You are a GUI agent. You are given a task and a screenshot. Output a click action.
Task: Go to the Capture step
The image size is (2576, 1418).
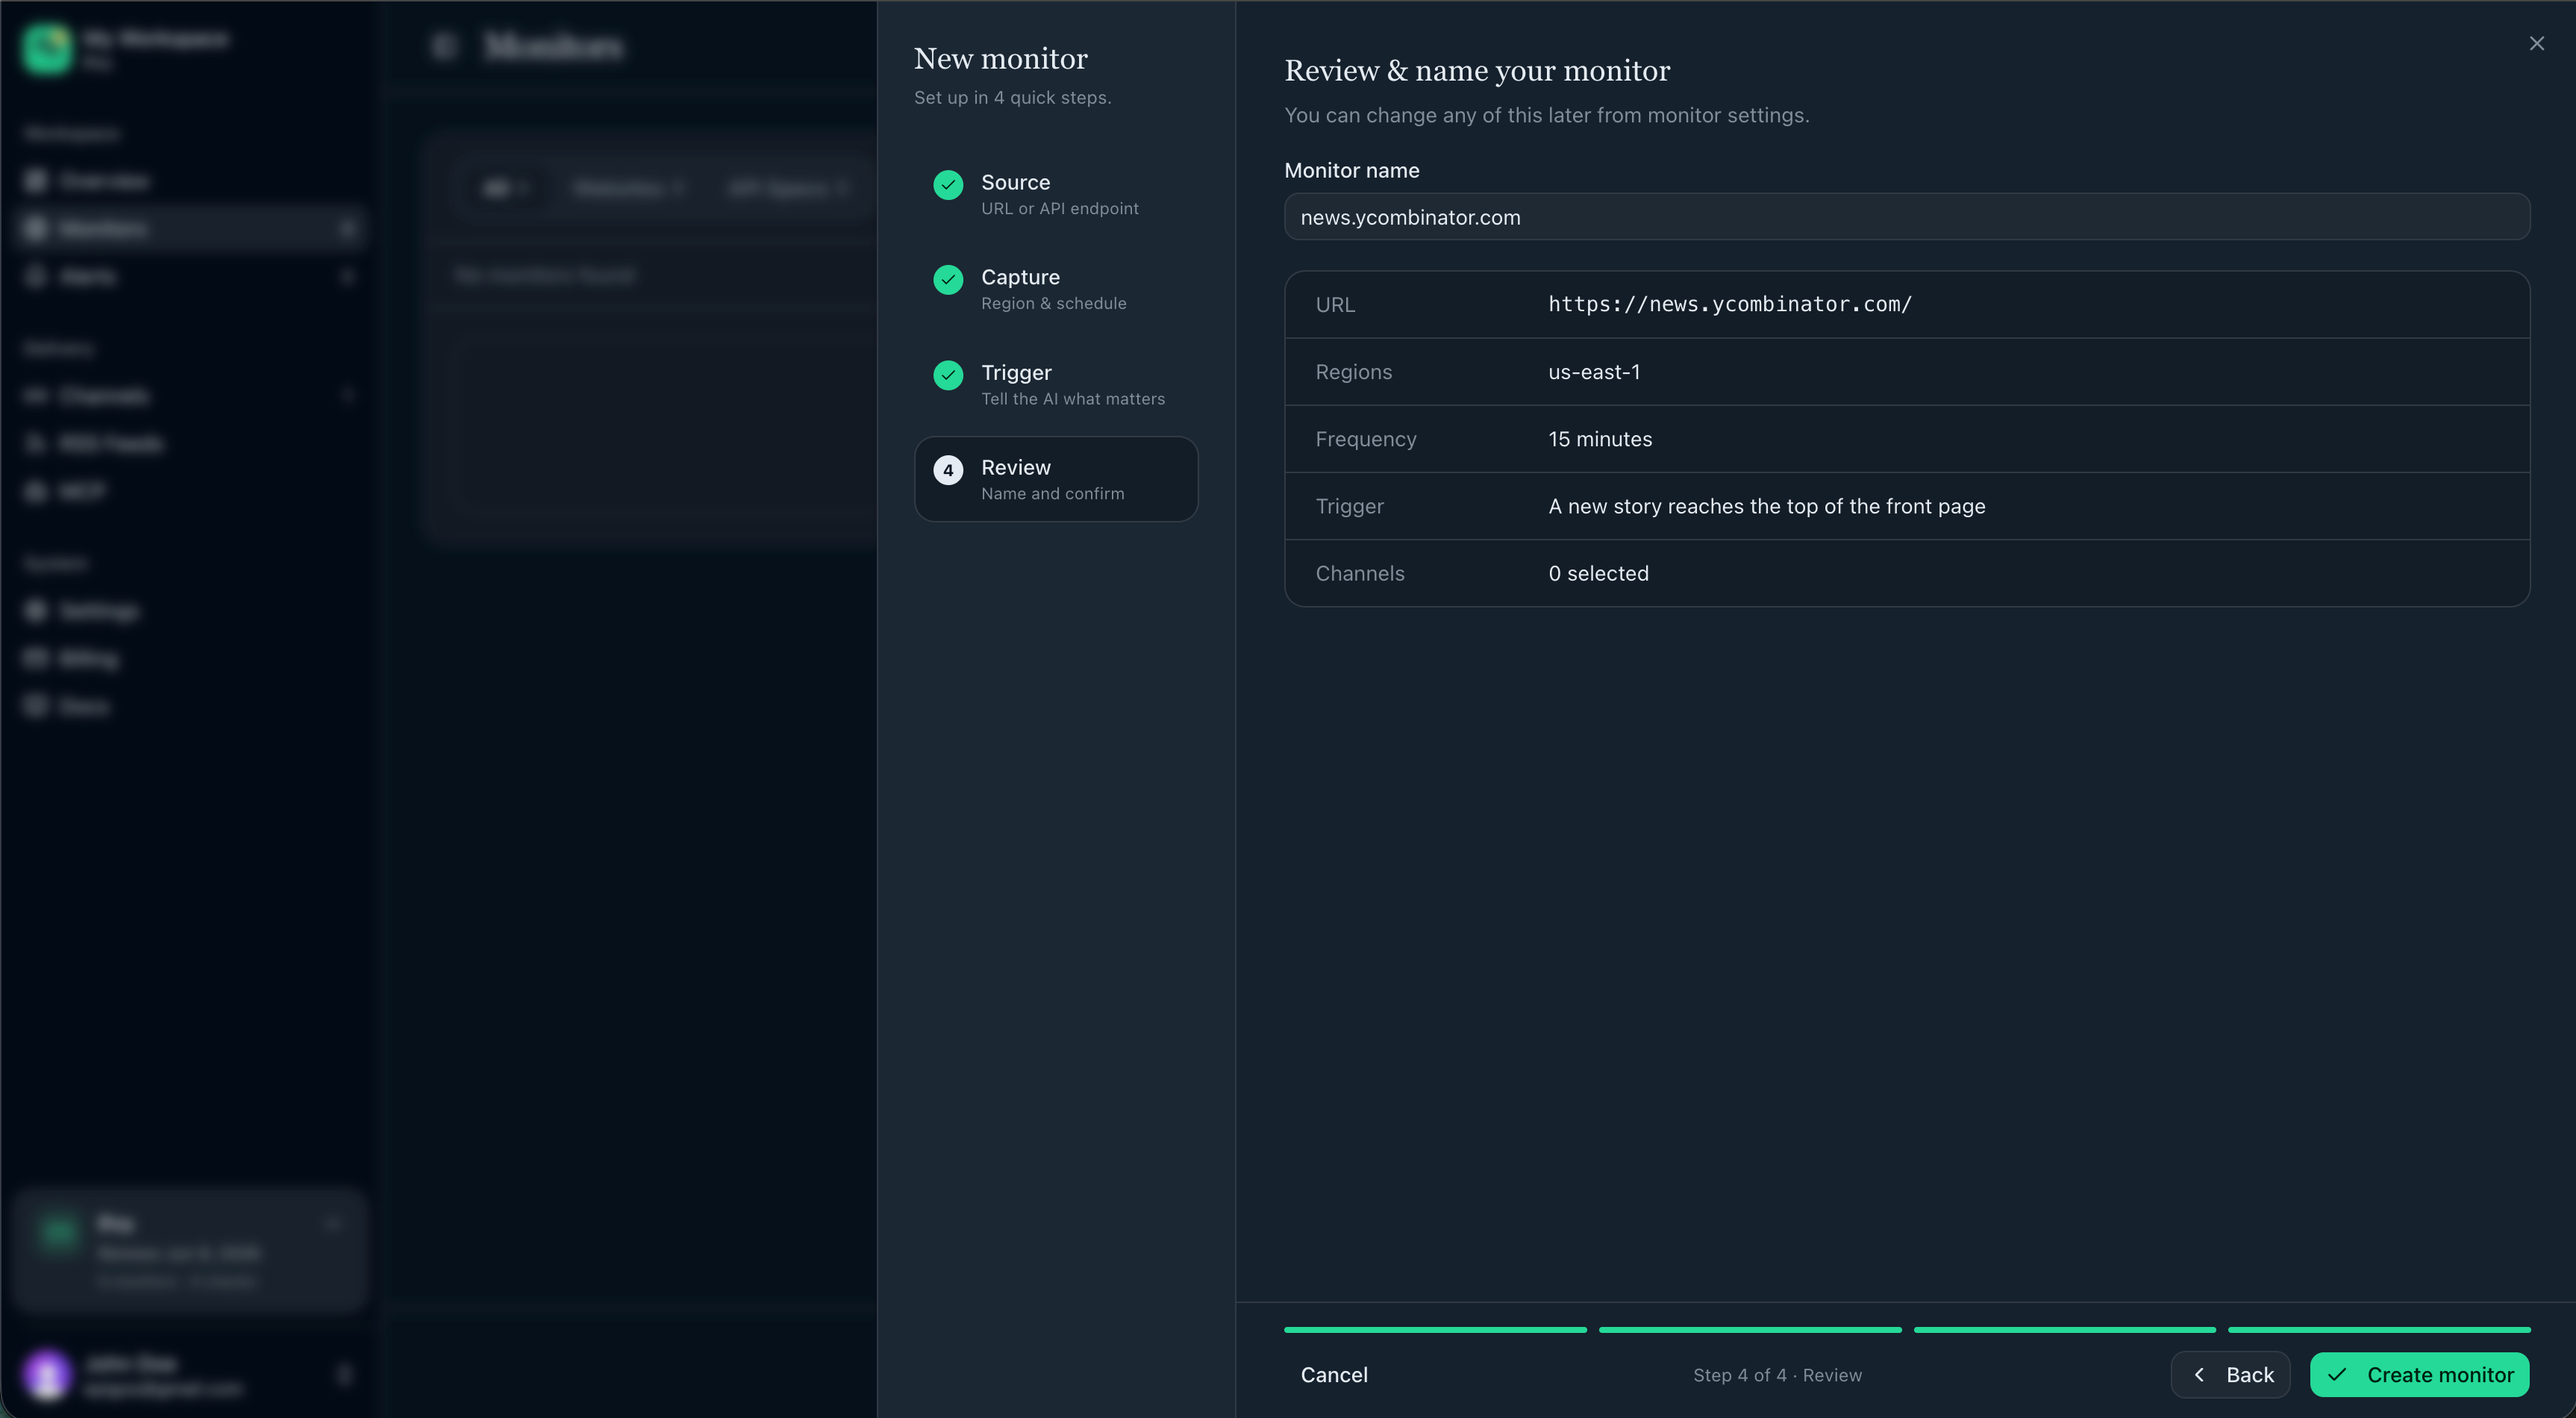click(x=1056, y=289)
